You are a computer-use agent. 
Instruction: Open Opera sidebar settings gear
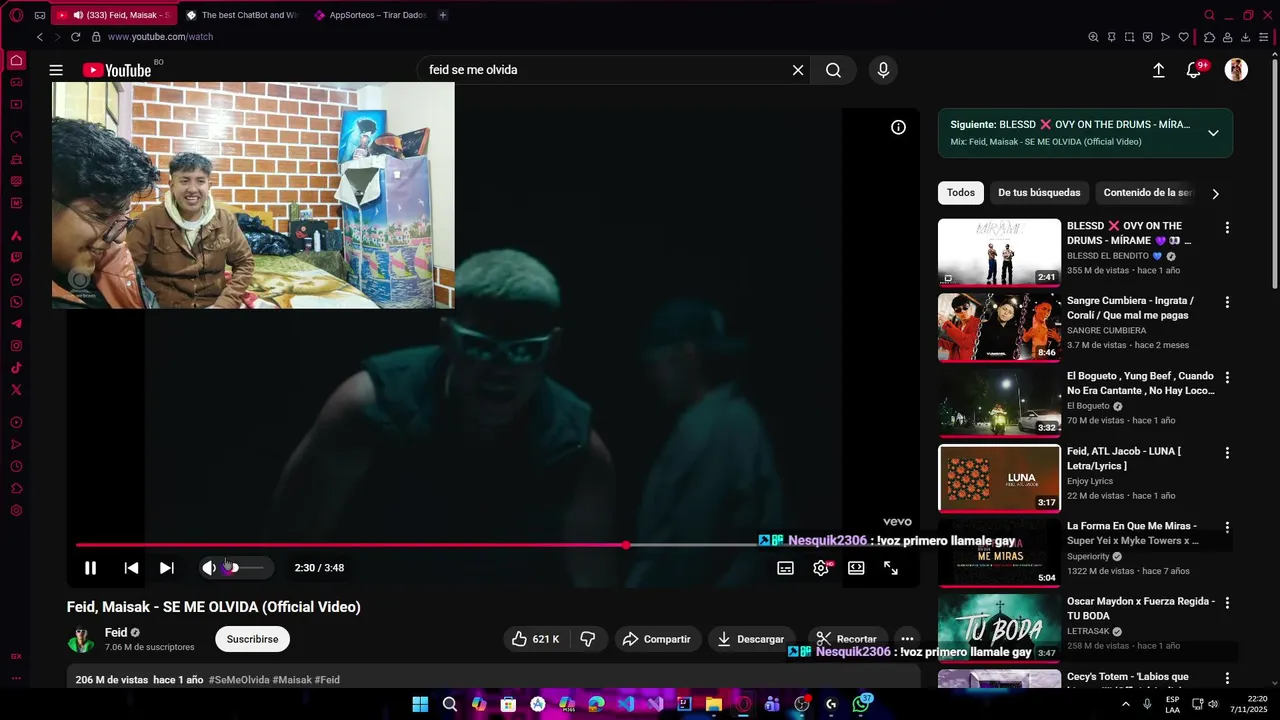point(16,511)
